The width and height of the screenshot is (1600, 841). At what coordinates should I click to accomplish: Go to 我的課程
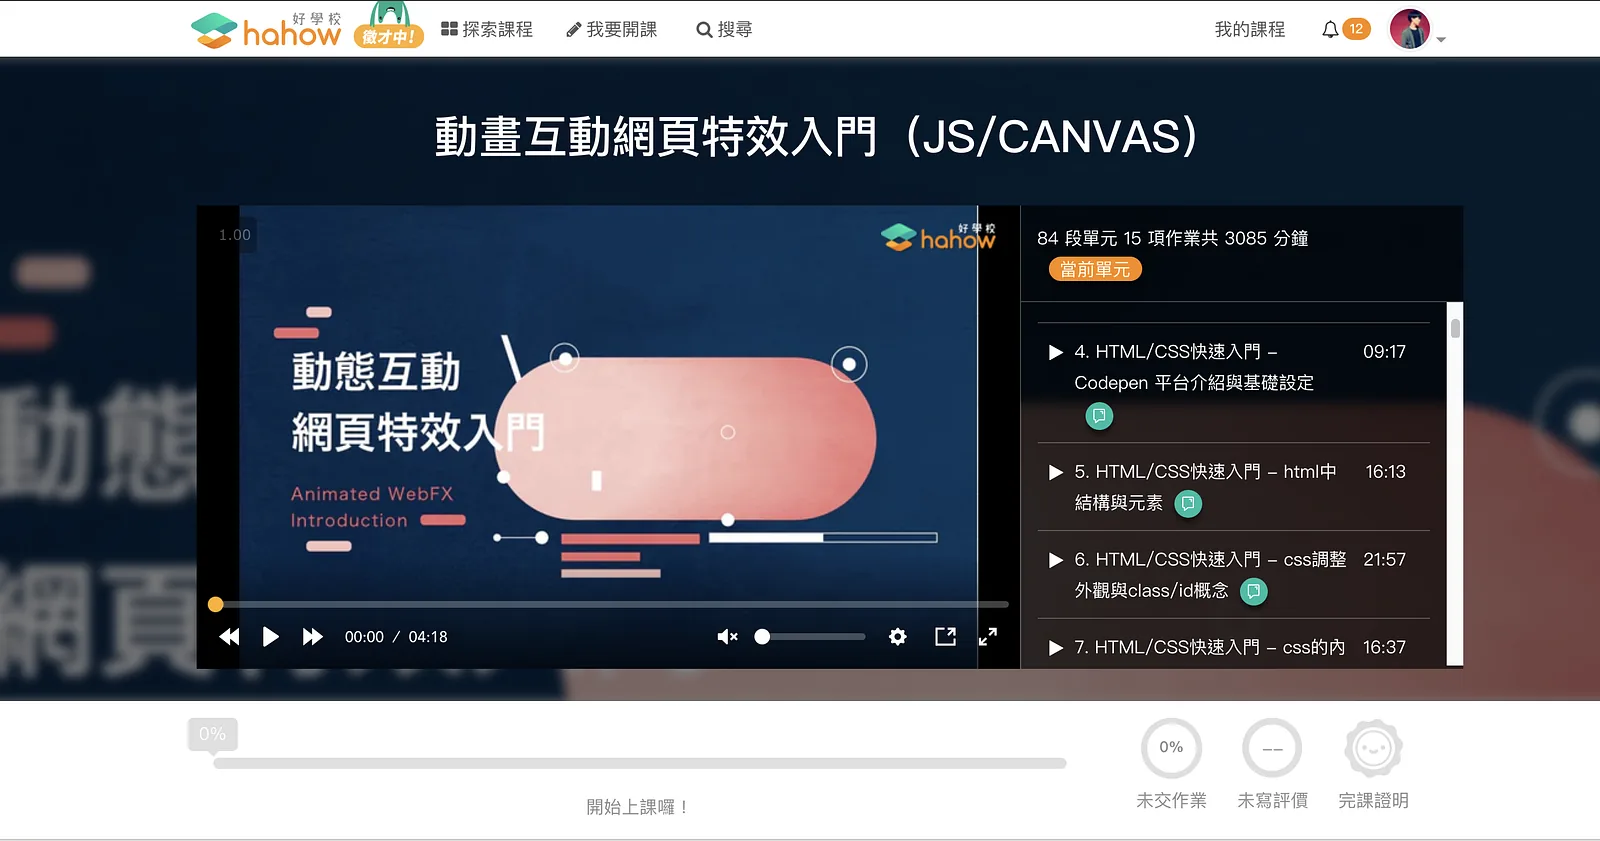[1250, 30]
